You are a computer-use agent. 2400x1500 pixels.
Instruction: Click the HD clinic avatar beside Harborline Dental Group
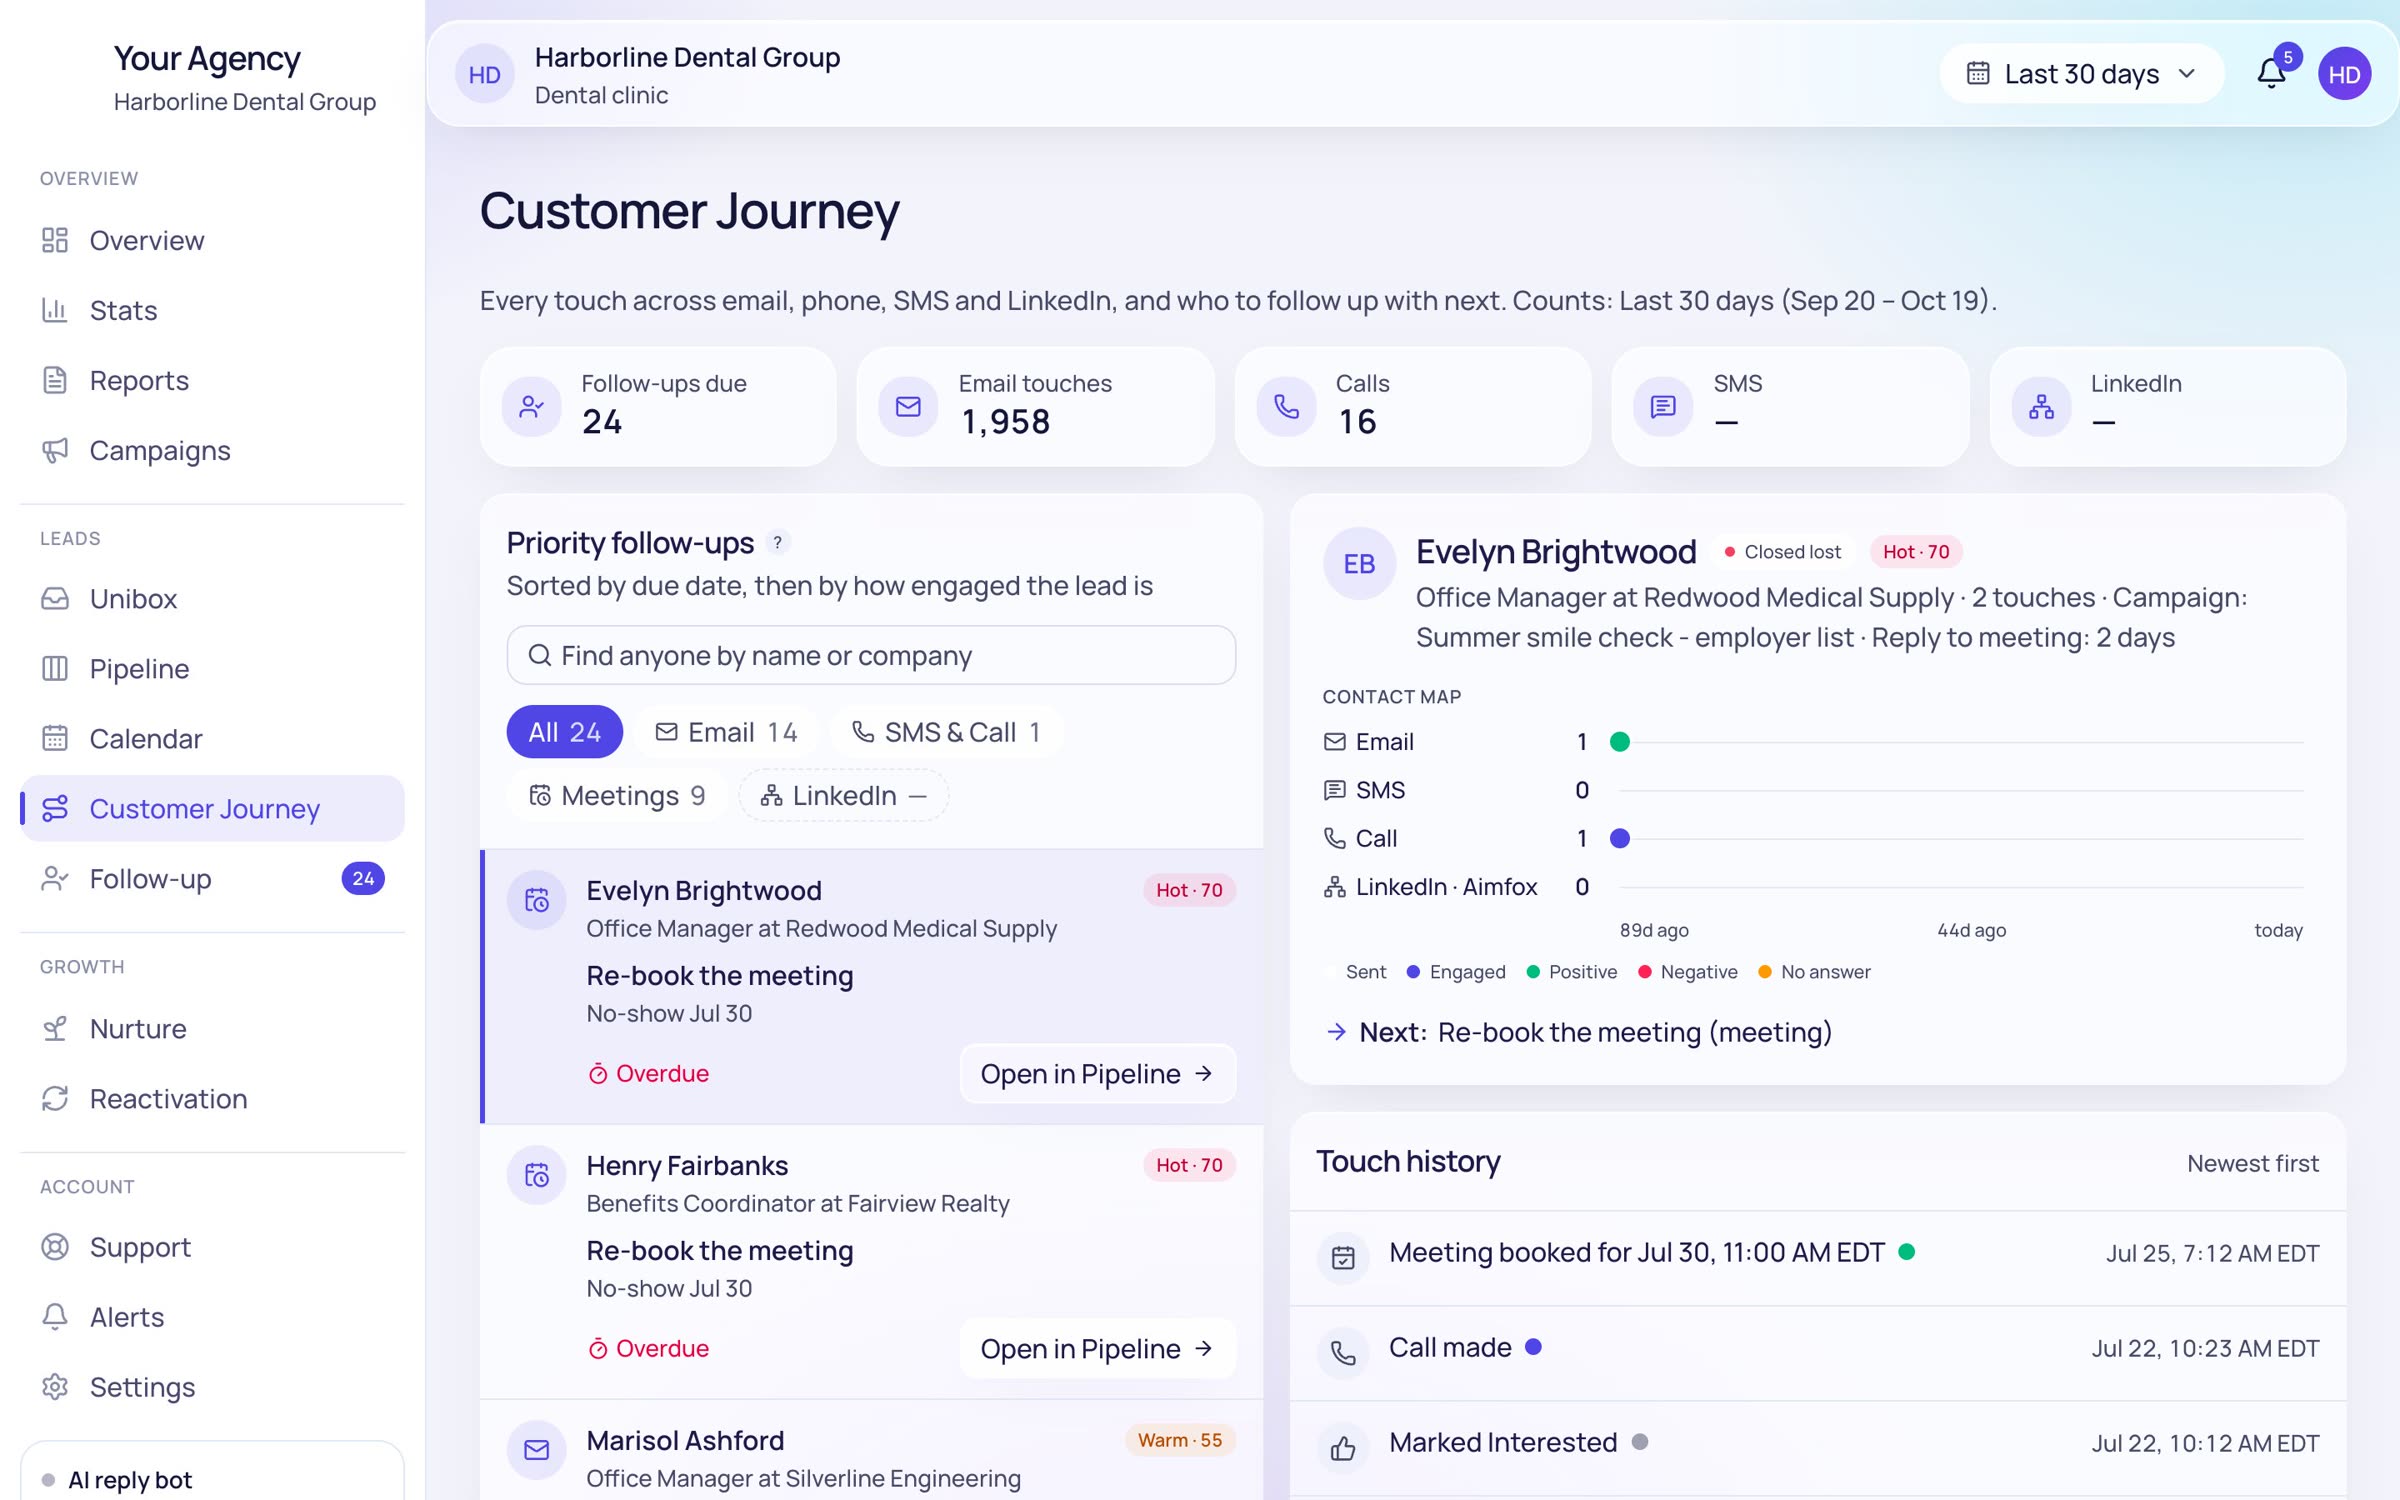coord(485,74)
